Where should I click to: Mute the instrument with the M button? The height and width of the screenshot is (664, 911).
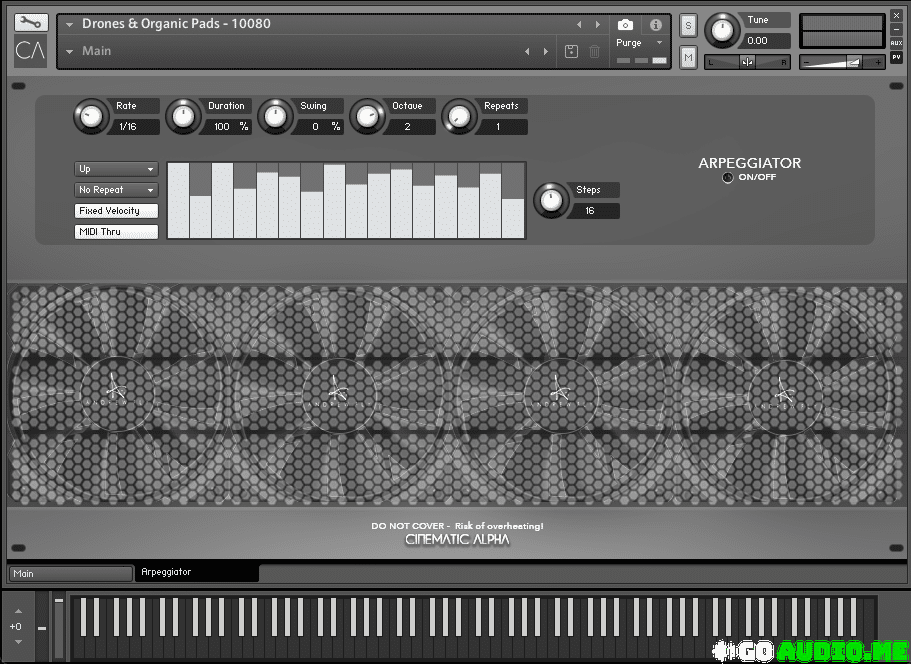point(688,58)
